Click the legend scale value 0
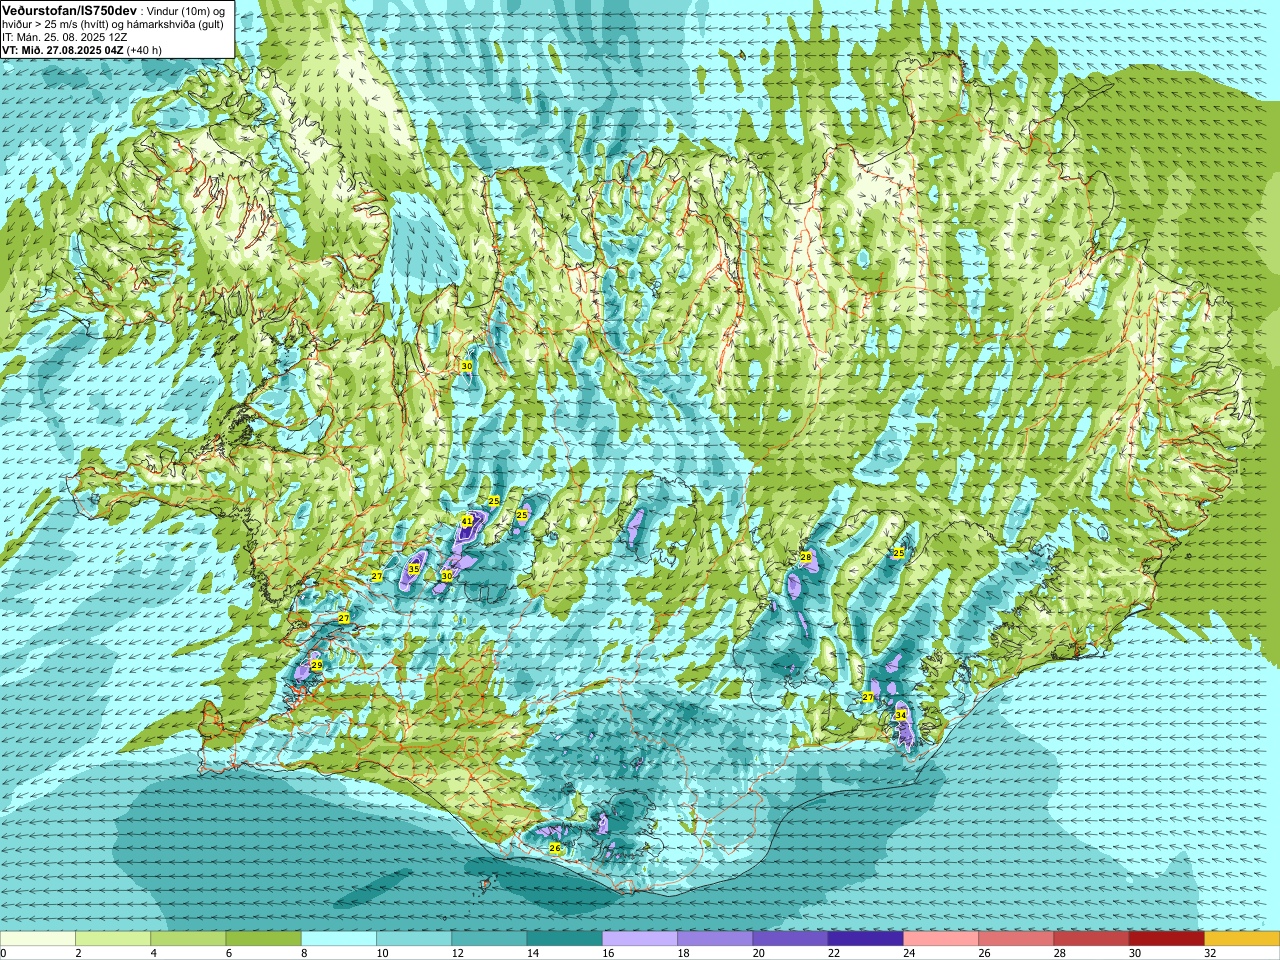This screenshot has width=1280, height=960. [4, 954]
